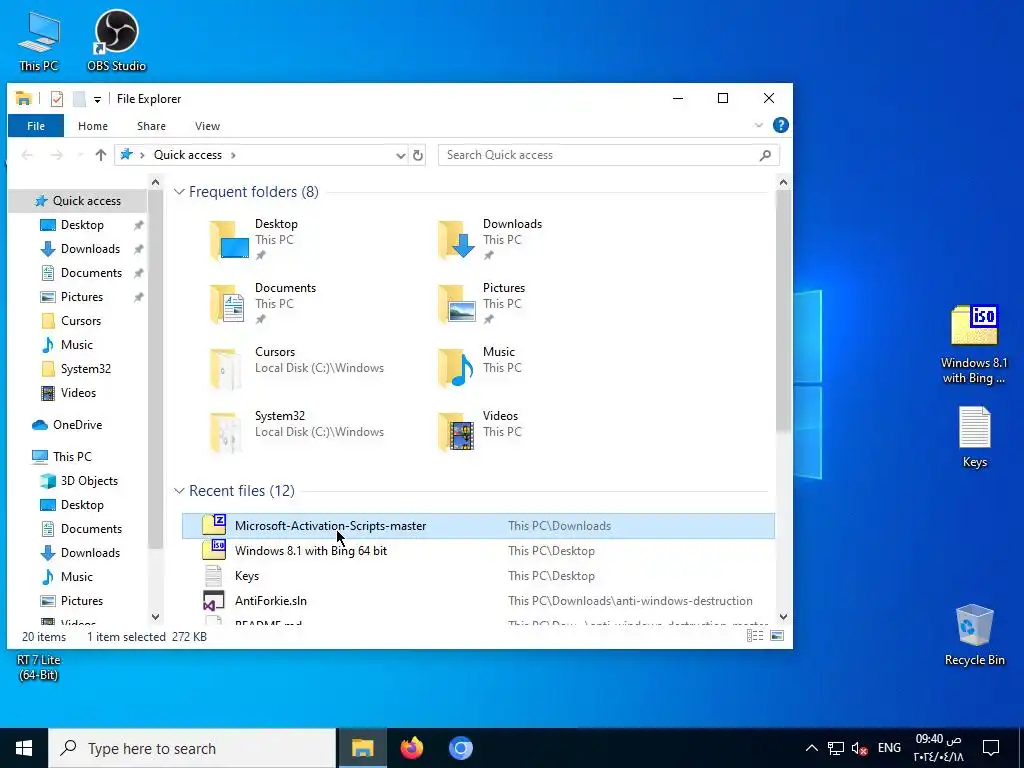Screen dimensions: 1024x768
Task: Select the Keys text file on the desktop
Action: click(x=974, y=437)
